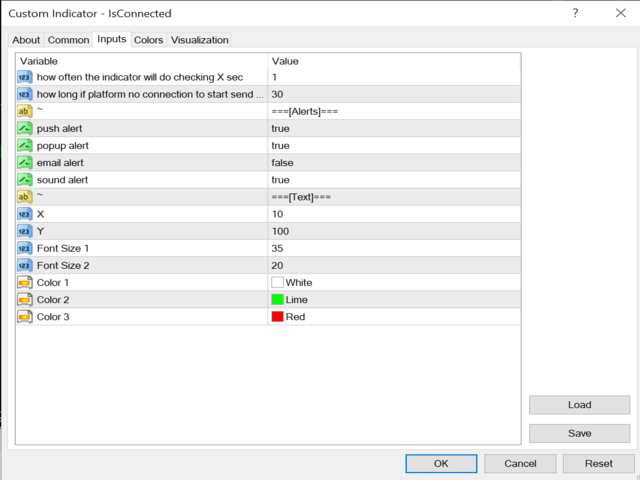Click boolean icon beside popup alert
640x480 pixels.
[24, 146]
